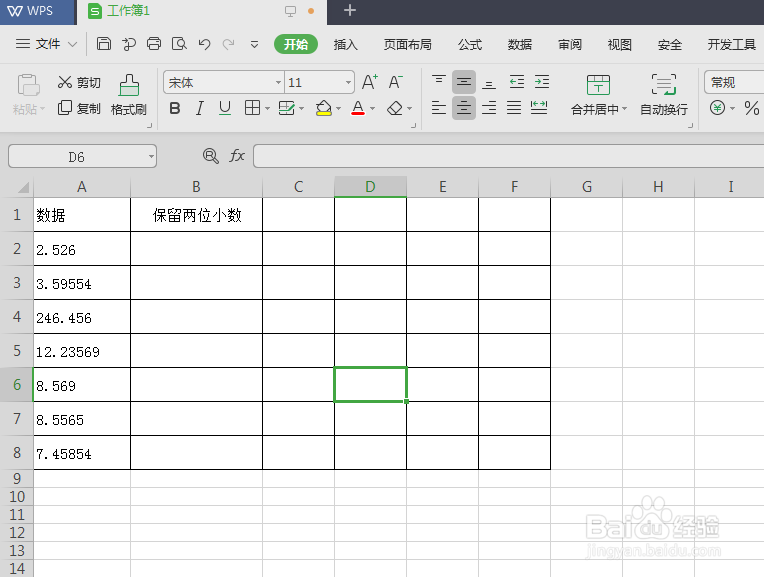Click into the formula bar input

pos(508,156)
